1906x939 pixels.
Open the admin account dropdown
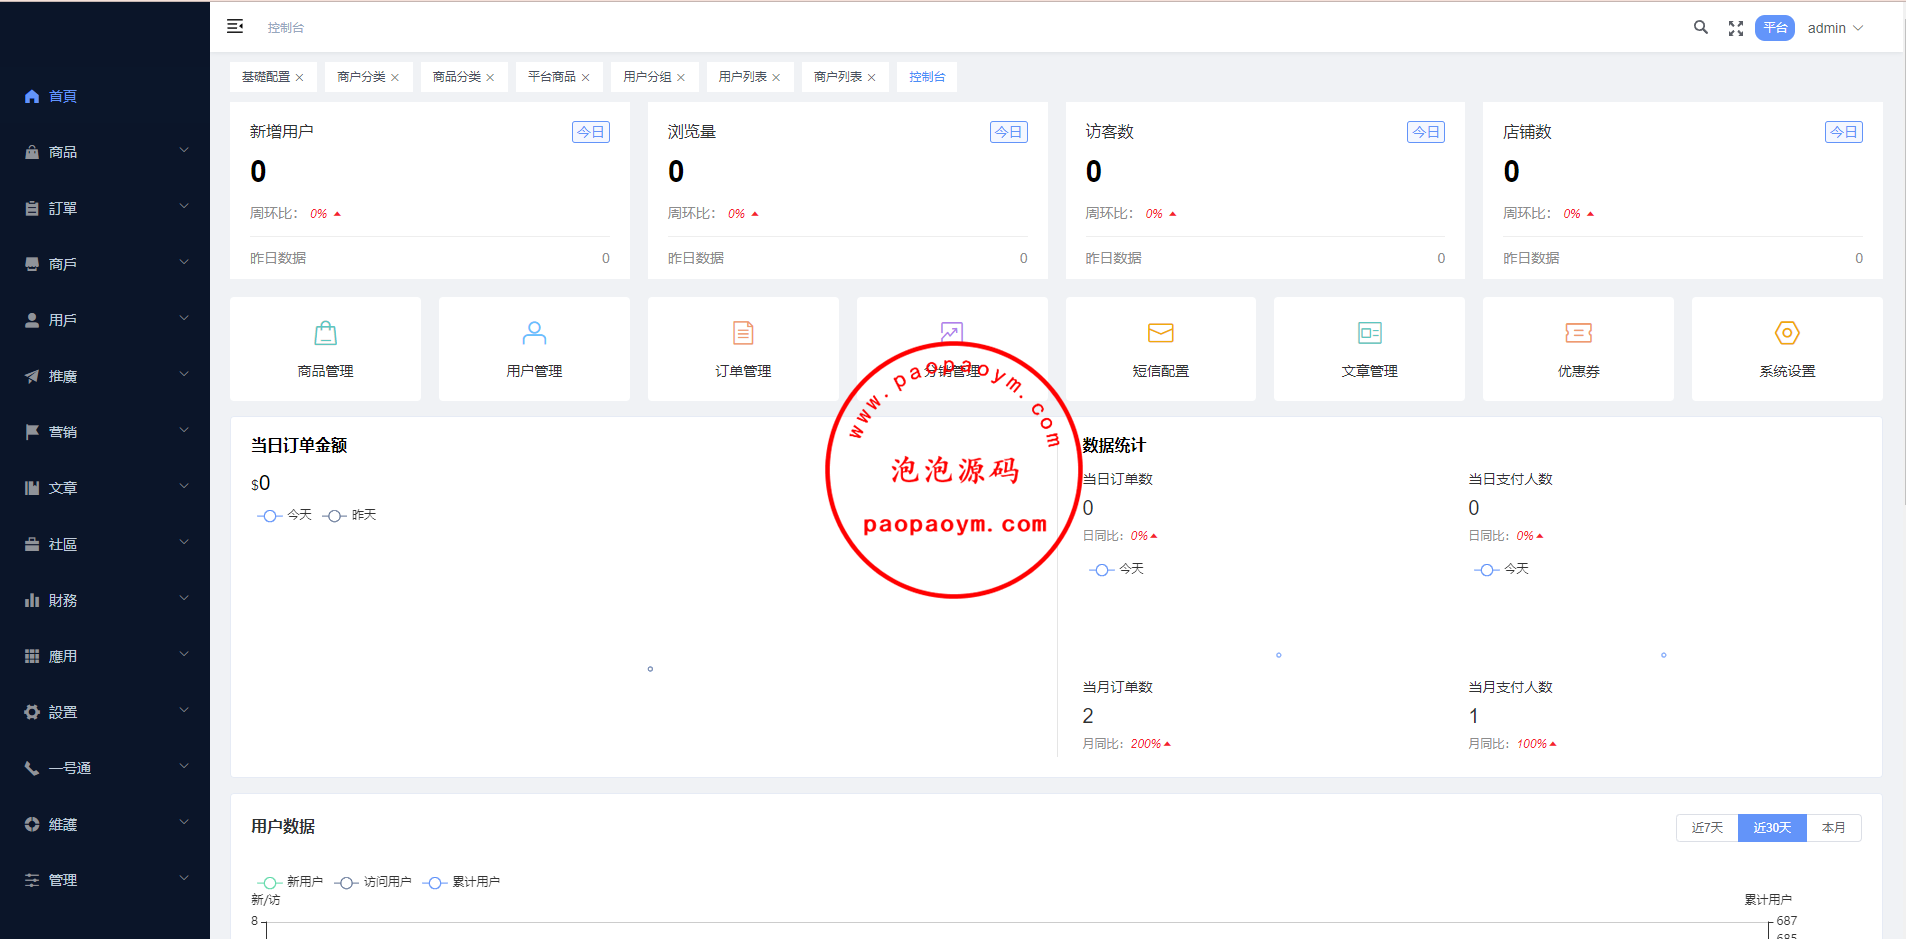(x=1835, y=28)
